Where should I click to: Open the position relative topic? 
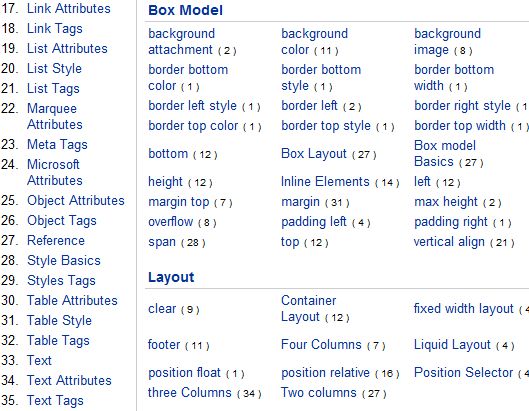[326, 373]
